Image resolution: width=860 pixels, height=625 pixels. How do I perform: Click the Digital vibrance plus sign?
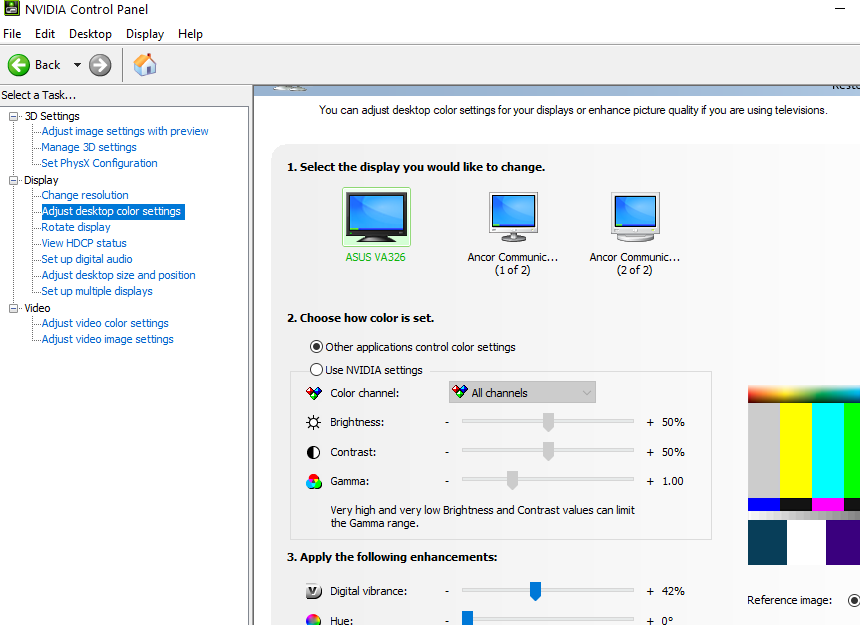pyautogui.click(x=650, y=591)
